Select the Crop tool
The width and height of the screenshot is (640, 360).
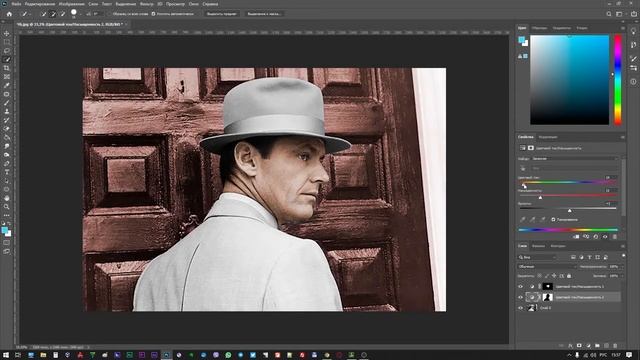7,68
